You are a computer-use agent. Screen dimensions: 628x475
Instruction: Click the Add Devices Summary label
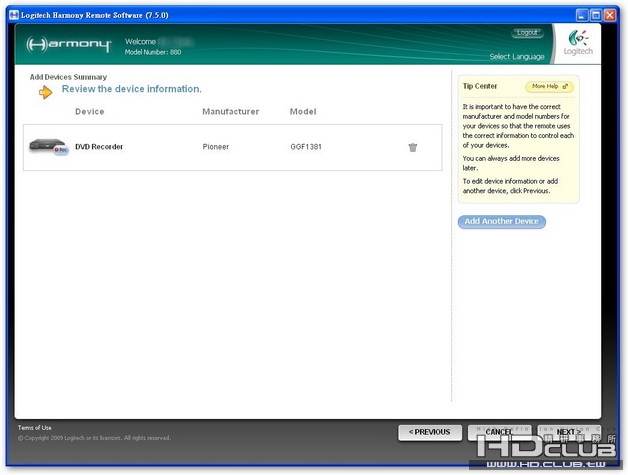68,77
